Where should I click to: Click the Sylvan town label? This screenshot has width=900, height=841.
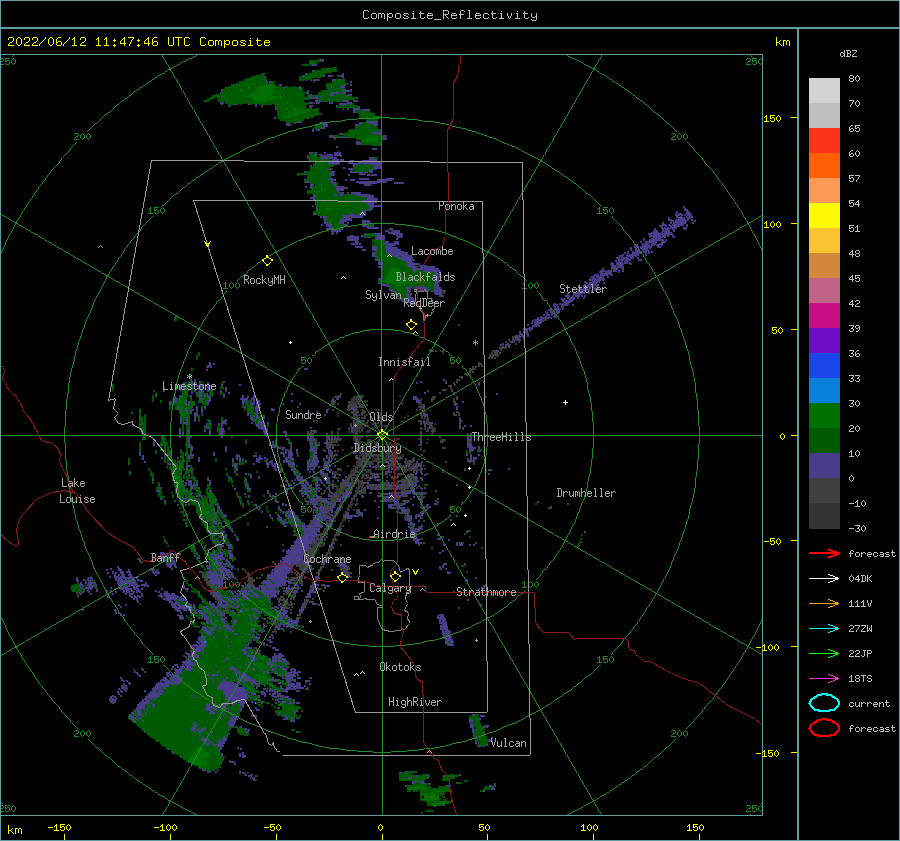point(383,295)
